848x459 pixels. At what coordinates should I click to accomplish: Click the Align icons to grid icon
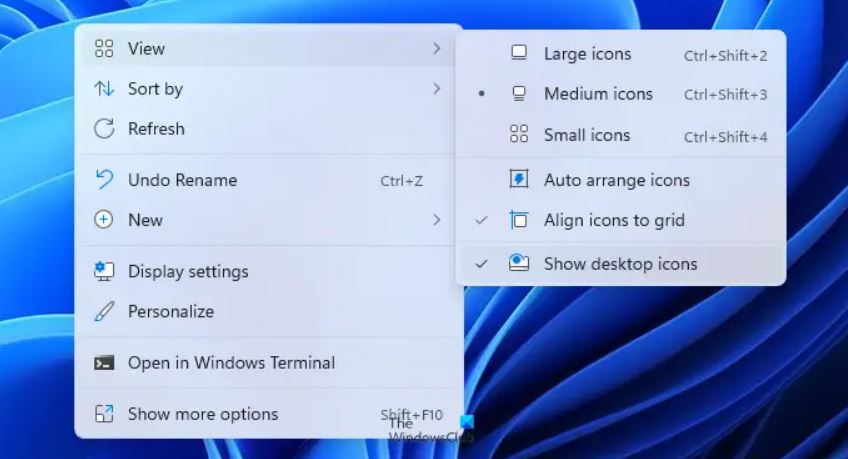[519, 219]
